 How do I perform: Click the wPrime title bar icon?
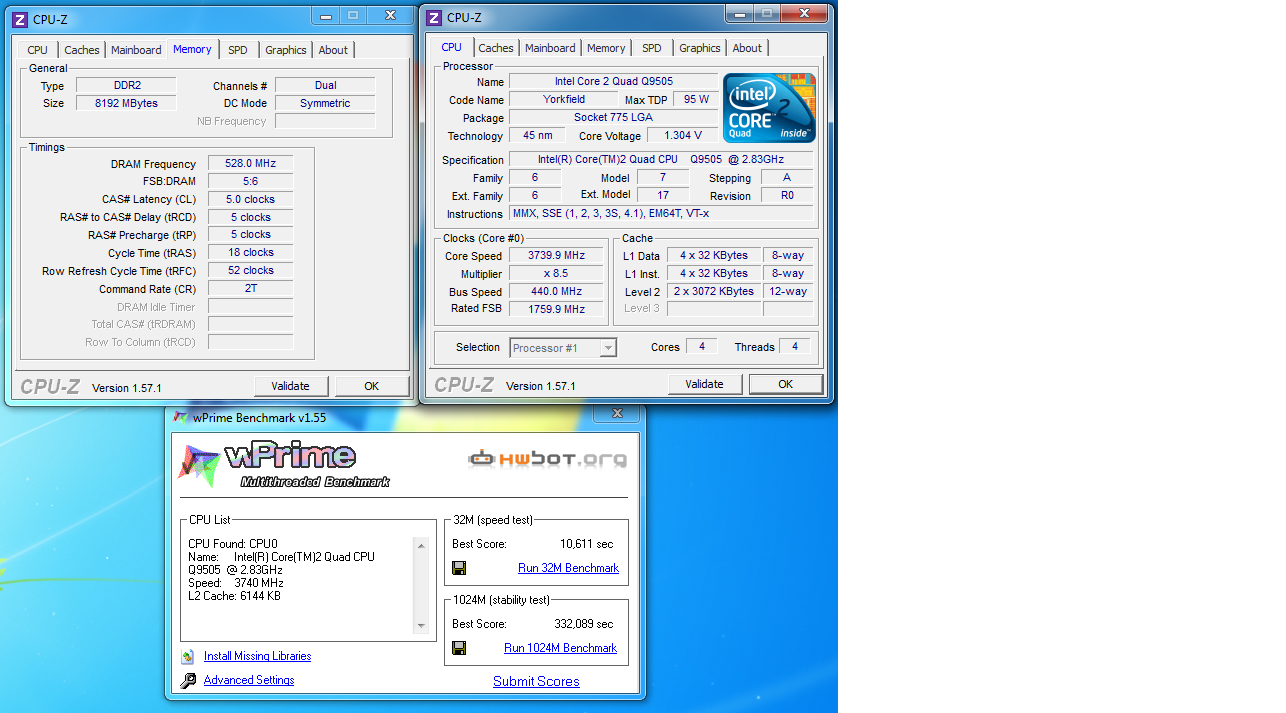[180, 417]
